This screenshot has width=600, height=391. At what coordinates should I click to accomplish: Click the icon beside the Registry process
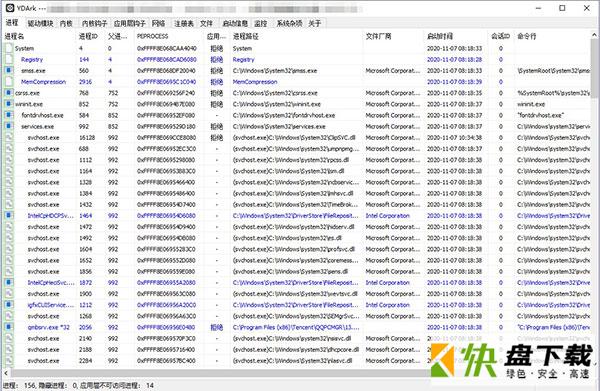[9, 59]
